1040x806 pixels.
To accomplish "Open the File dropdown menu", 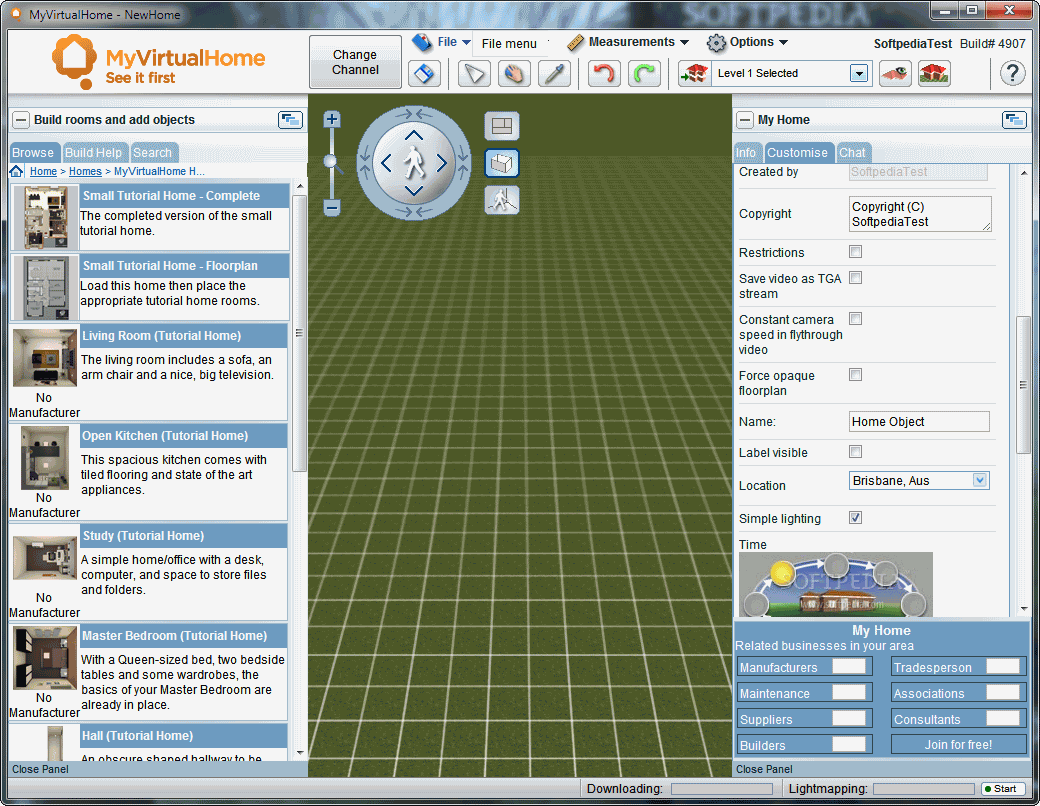I will [441, 42].
